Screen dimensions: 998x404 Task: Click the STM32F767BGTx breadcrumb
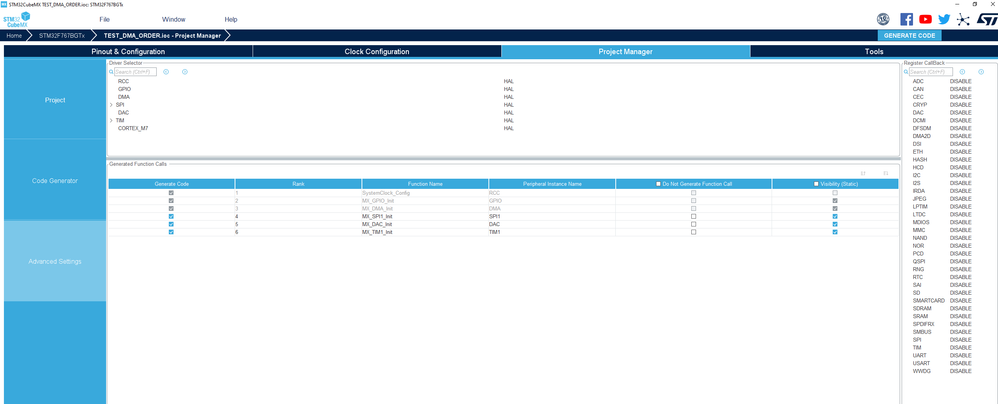61,36
